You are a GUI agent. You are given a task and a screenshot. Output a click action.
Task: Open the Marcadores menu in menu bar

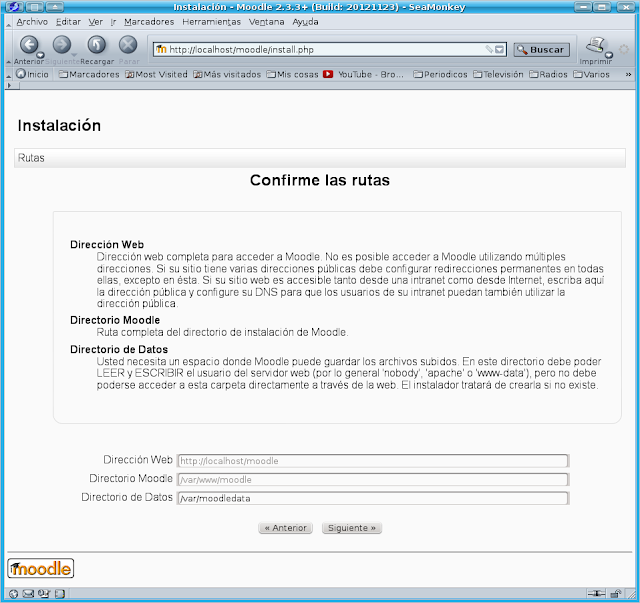tap(149, 22)
